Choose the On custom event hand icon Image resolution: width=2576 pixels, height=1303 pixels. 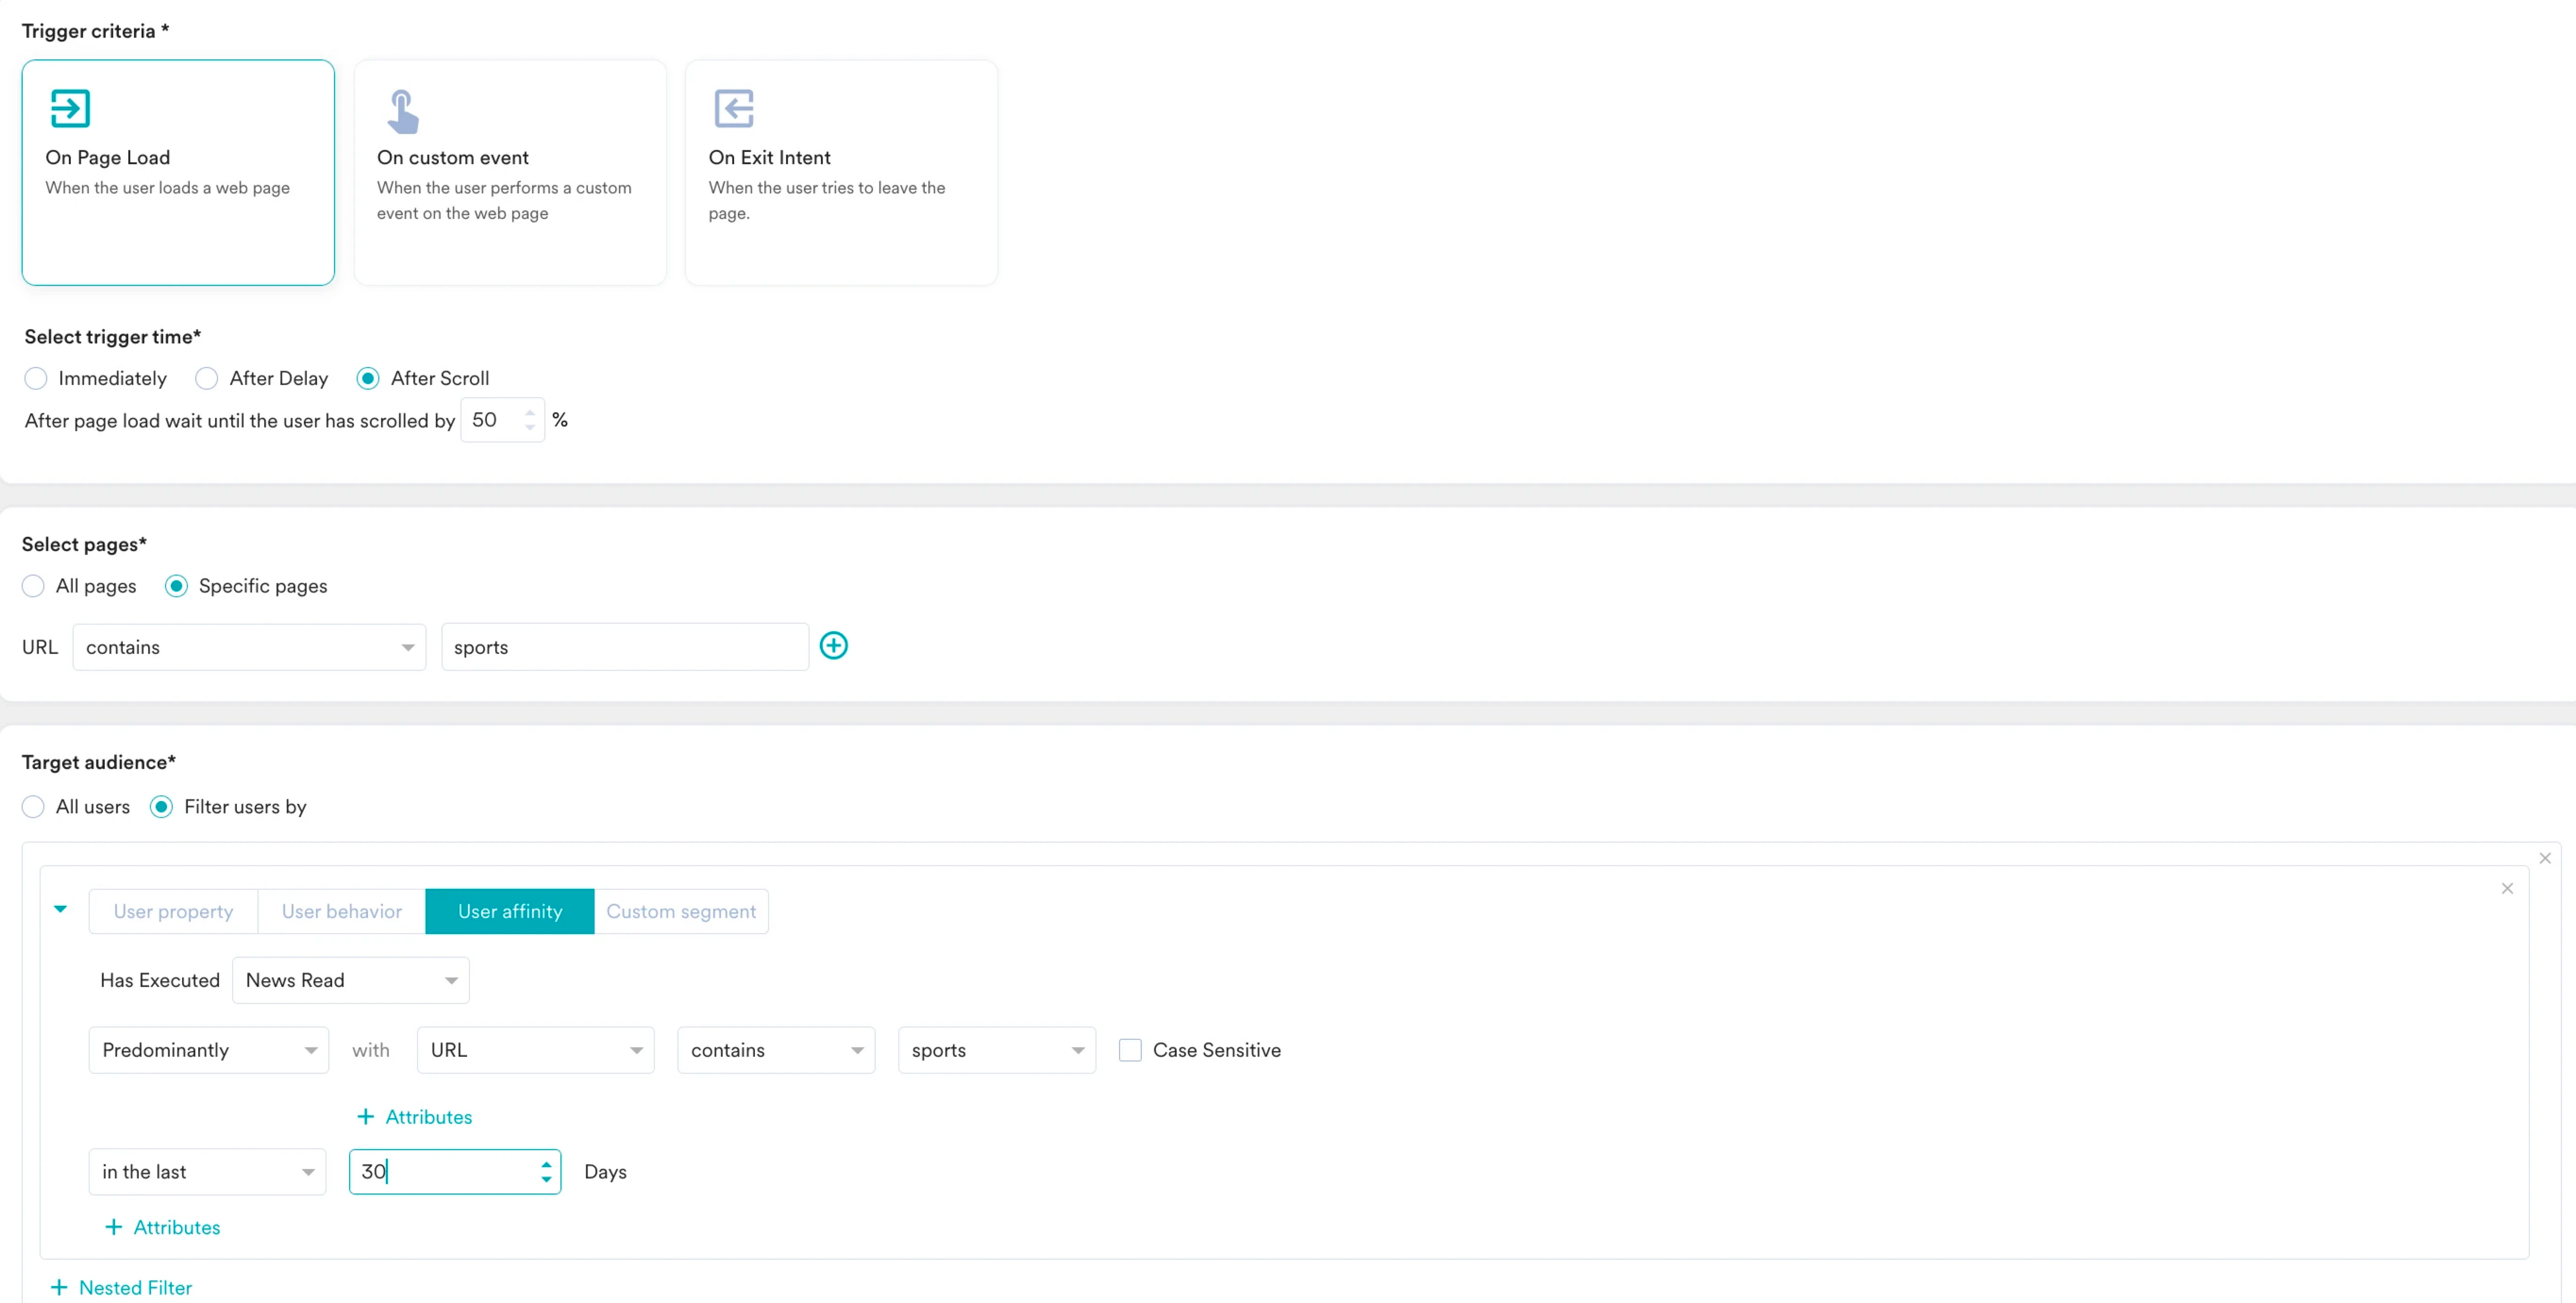[x=402, y=111]
